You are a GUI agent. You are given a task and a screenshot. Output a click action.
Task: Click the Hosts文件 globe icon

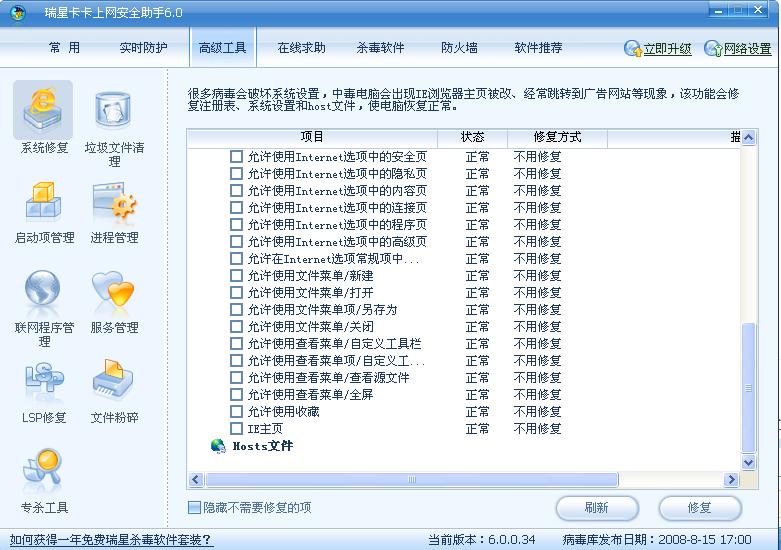(218, 446)
